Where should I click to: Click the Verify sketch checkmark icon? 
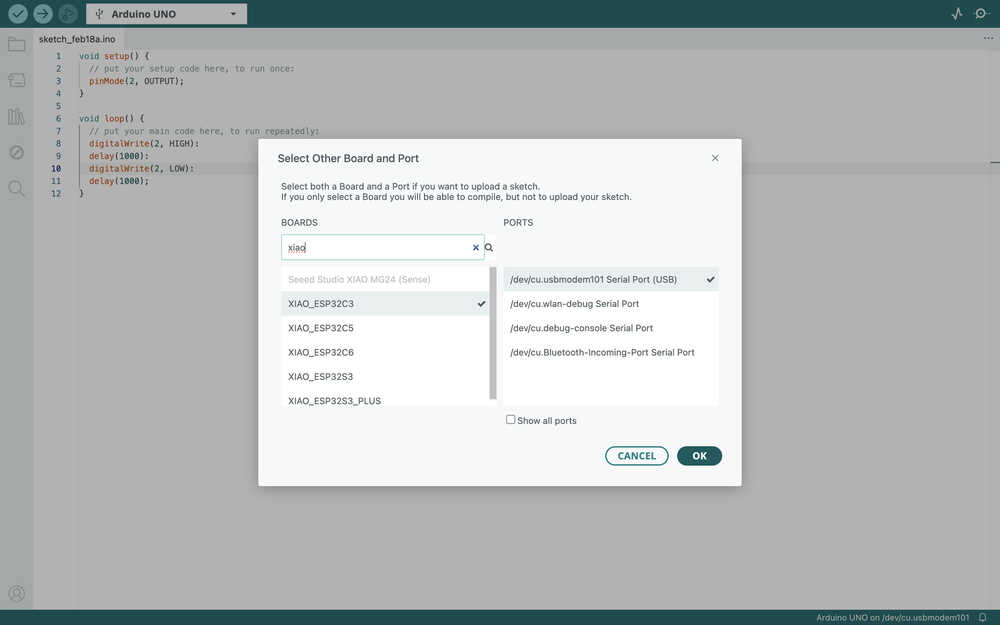[18, 13]
